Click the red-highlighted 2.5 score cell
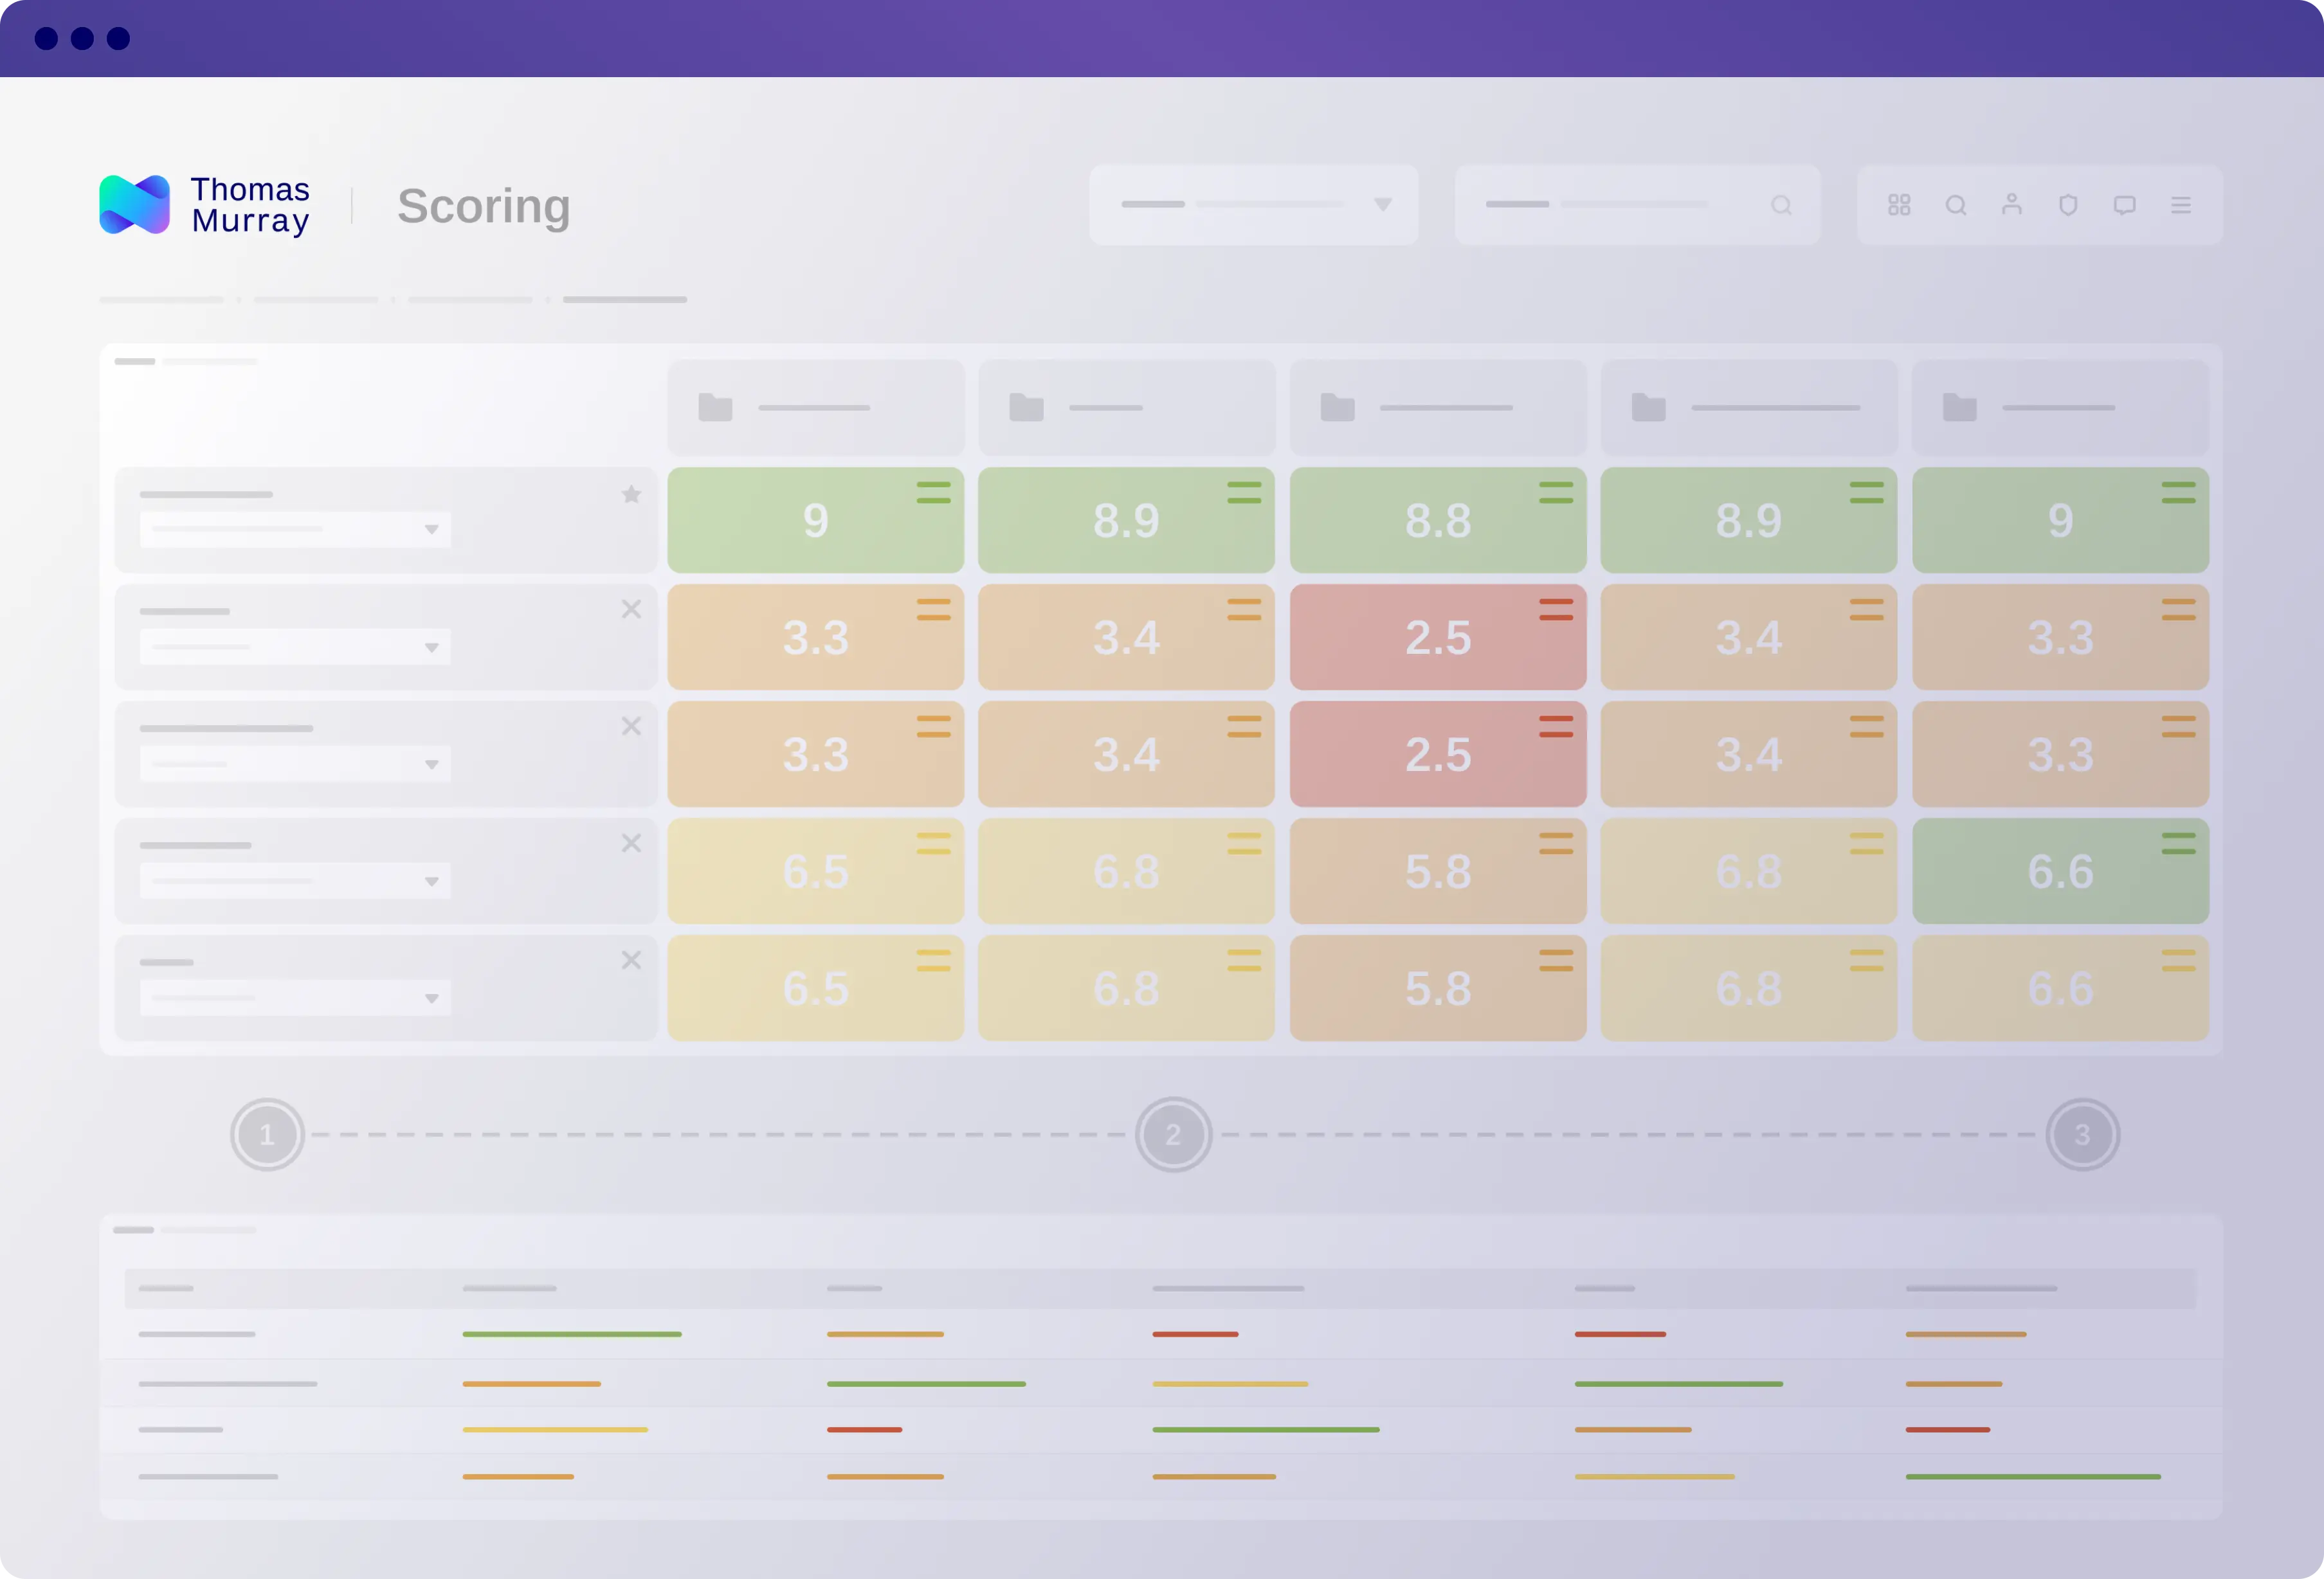 [1438, 636]
